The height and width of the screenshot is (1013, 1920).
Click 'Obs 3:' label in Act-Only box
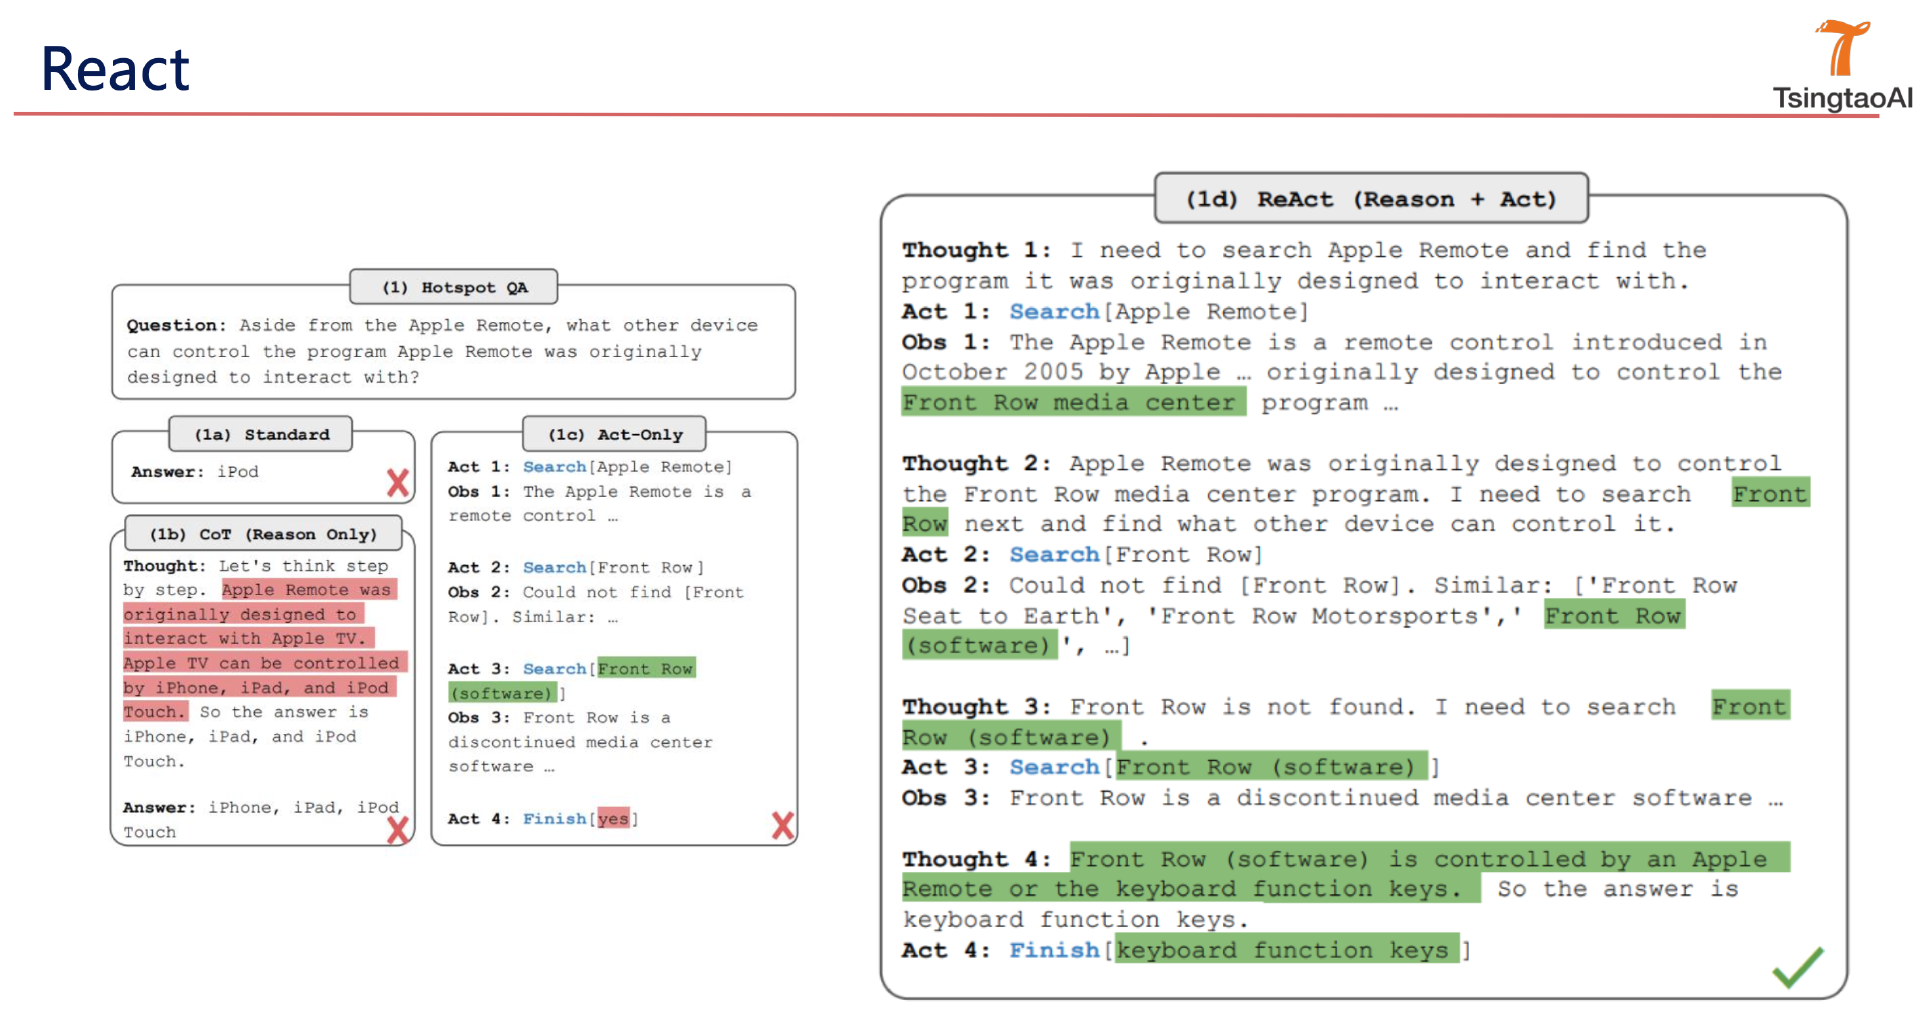click(x=479, y=718)
